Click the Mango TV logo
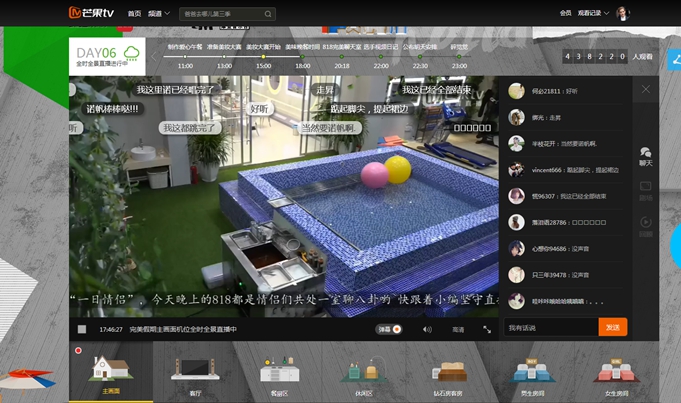 [x=92, y=13]
